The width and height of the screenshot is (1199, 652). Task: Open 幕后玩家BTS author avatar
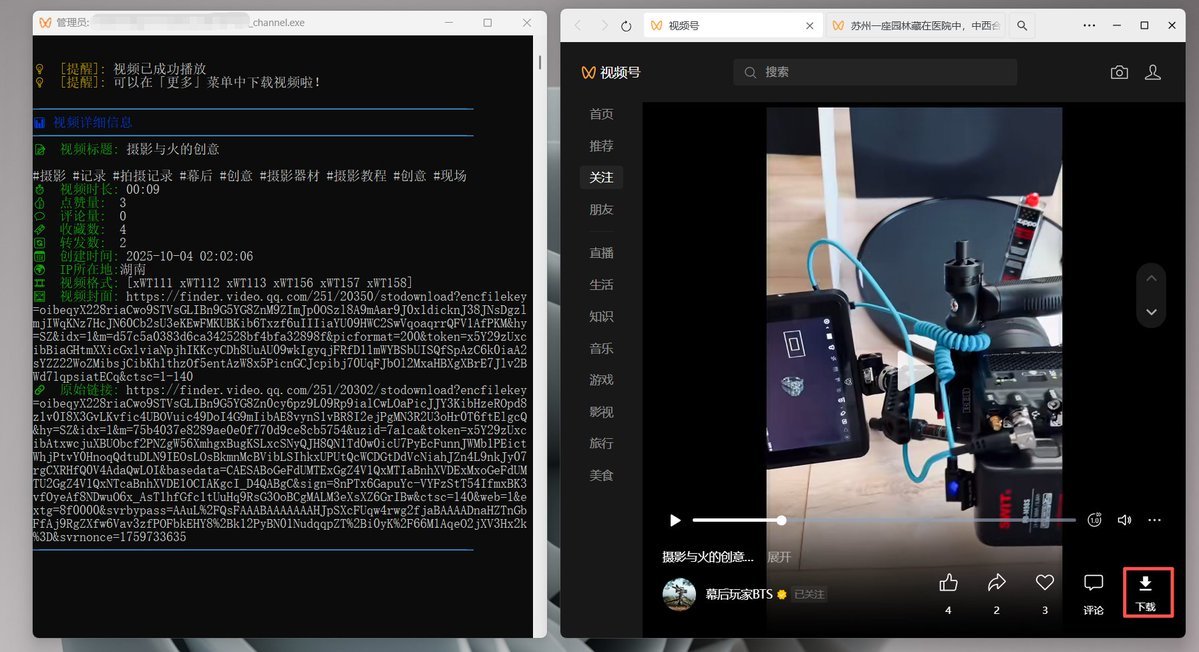point(679,594)
